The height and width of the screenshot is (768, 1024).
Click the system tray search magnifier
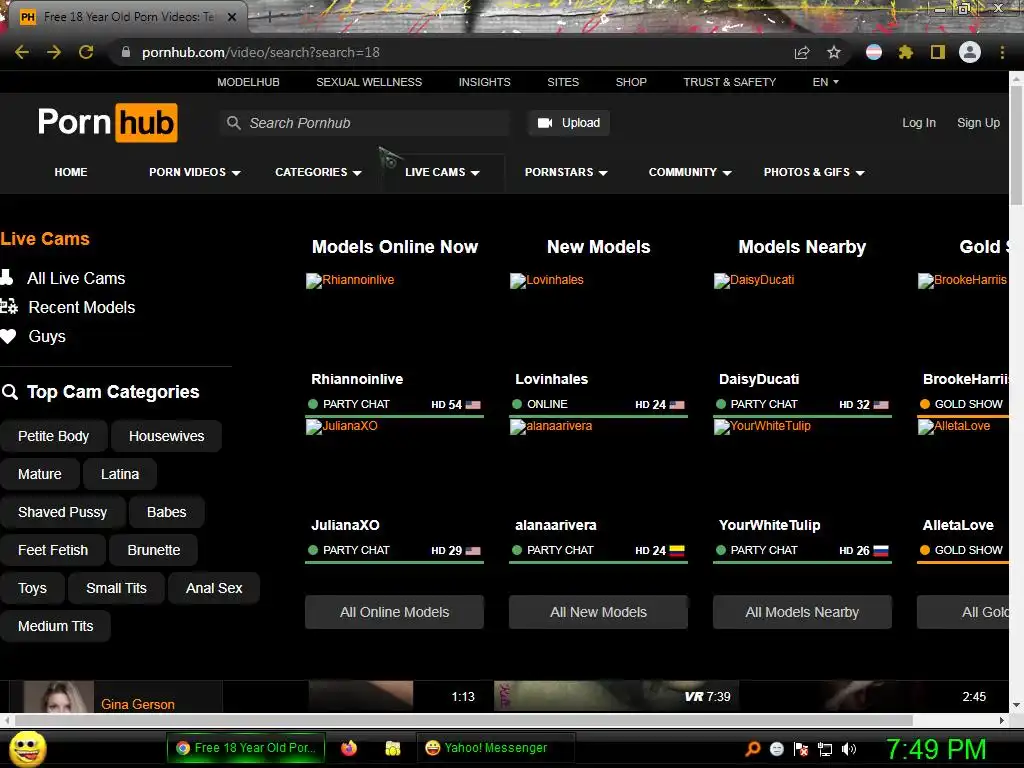(752, 749)
